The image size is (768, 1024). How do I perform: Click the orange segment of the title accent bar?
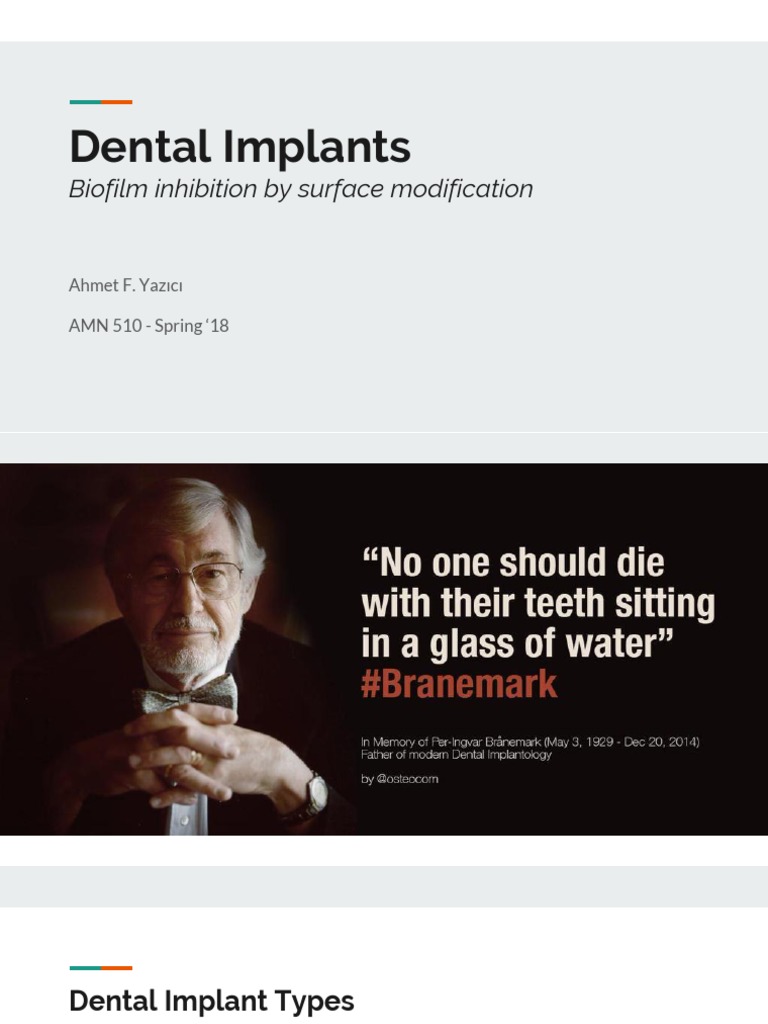pyautogui.click(x=117, y=102)
